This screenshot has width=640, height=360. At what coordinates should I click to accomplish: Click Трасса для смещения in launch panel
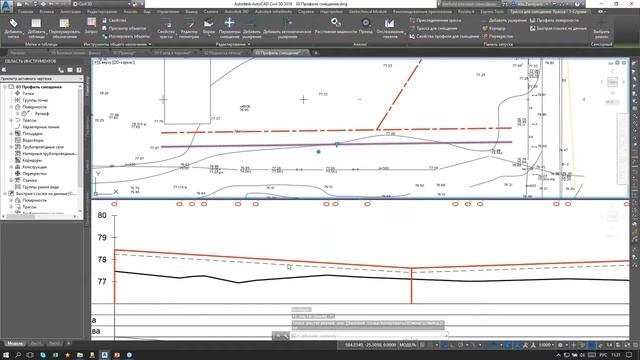pos(433,28)
